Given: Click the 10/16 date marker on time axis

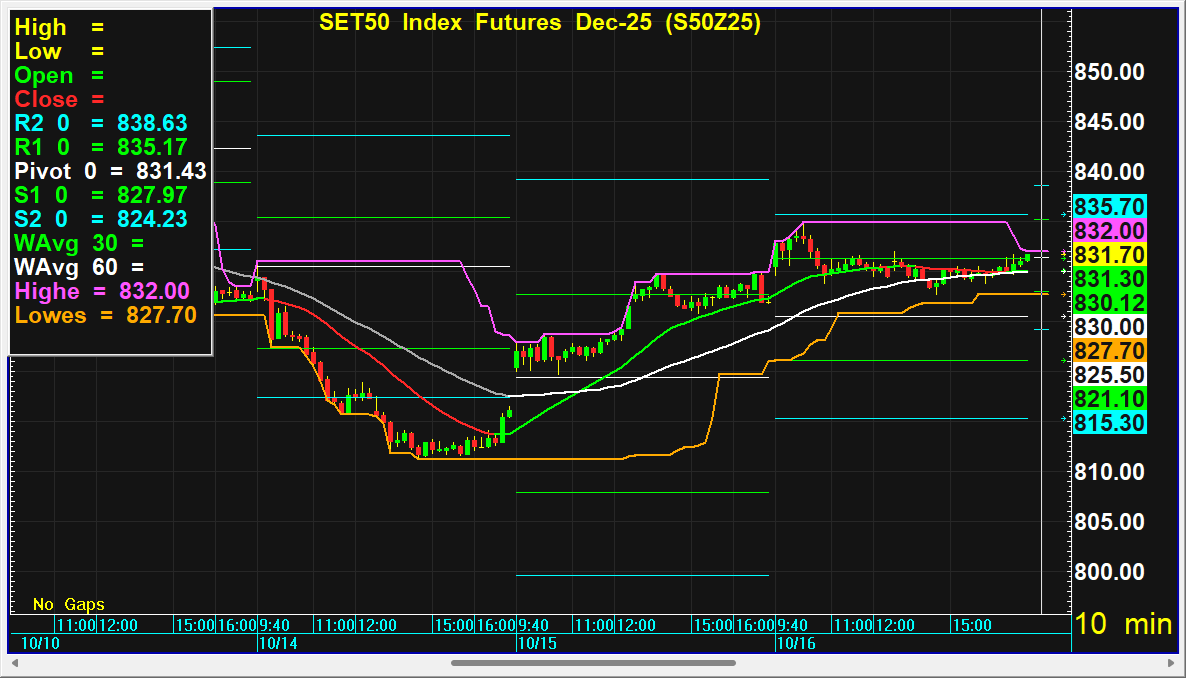Looking at the screenshot, I should click(795, 643).
